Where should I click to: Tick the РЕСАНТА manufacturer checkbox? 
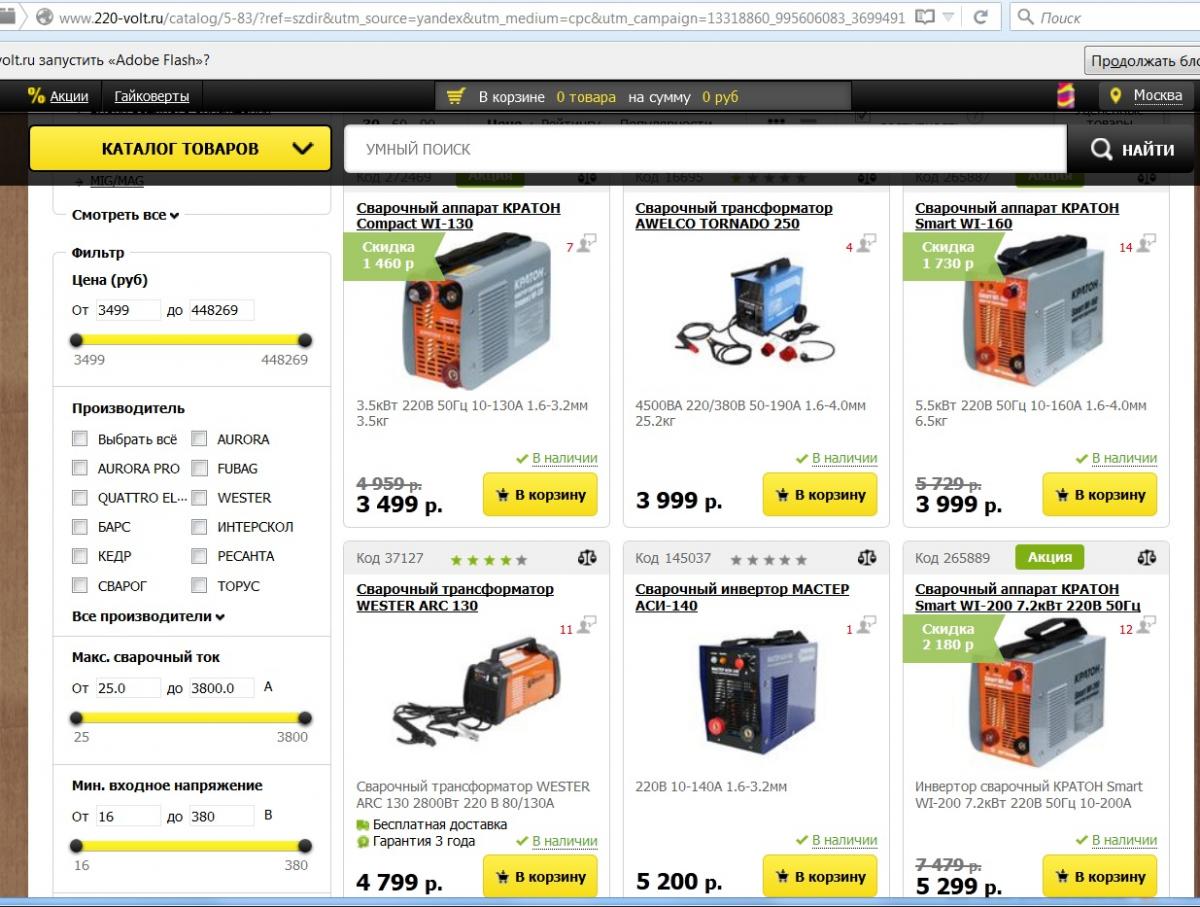(x=199, y=556)
